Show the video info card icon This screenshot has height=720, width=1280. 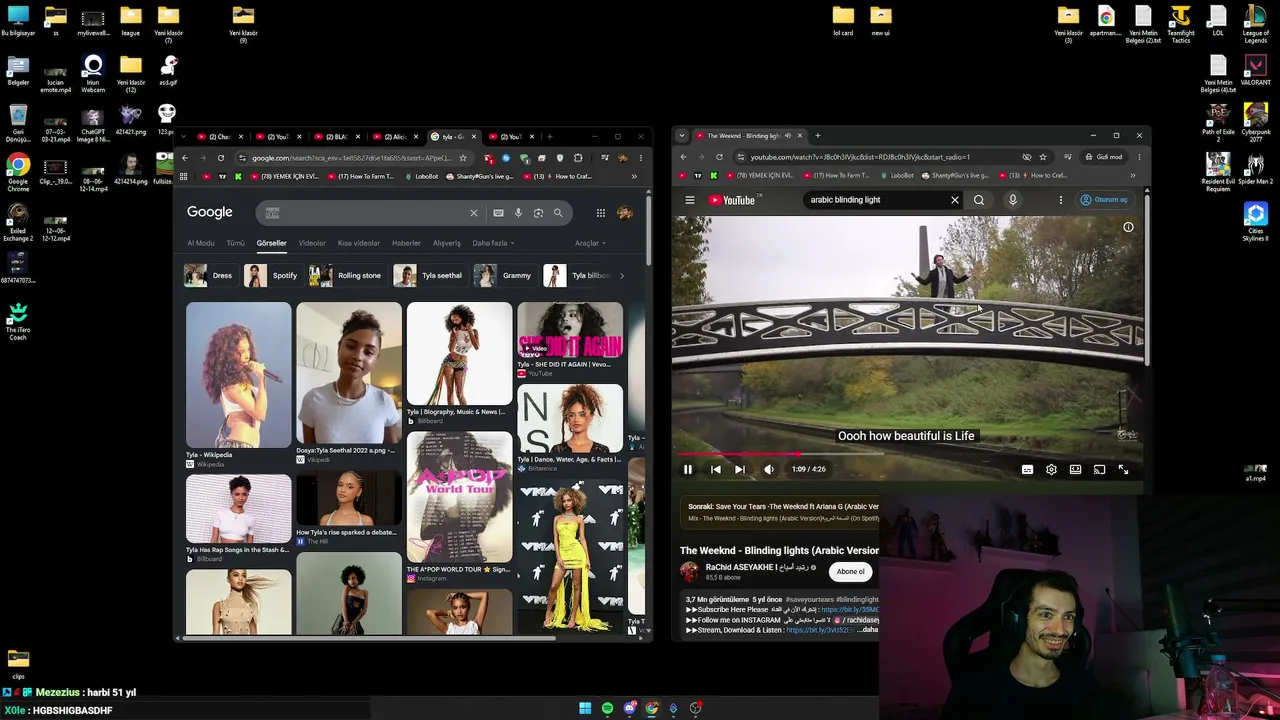[x=1128, y=227]
